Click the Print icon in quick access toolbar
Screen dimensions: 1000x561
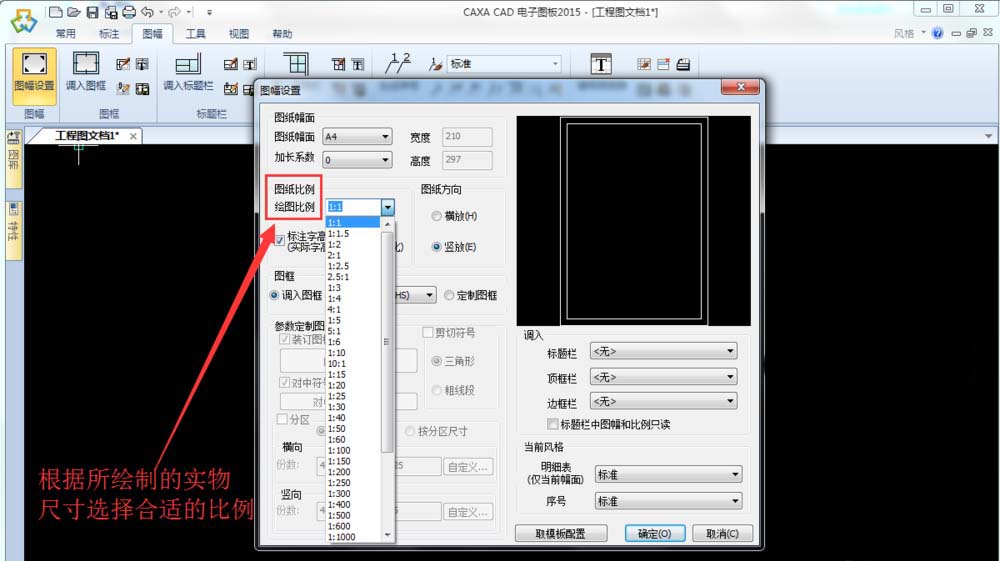[129, 11]
